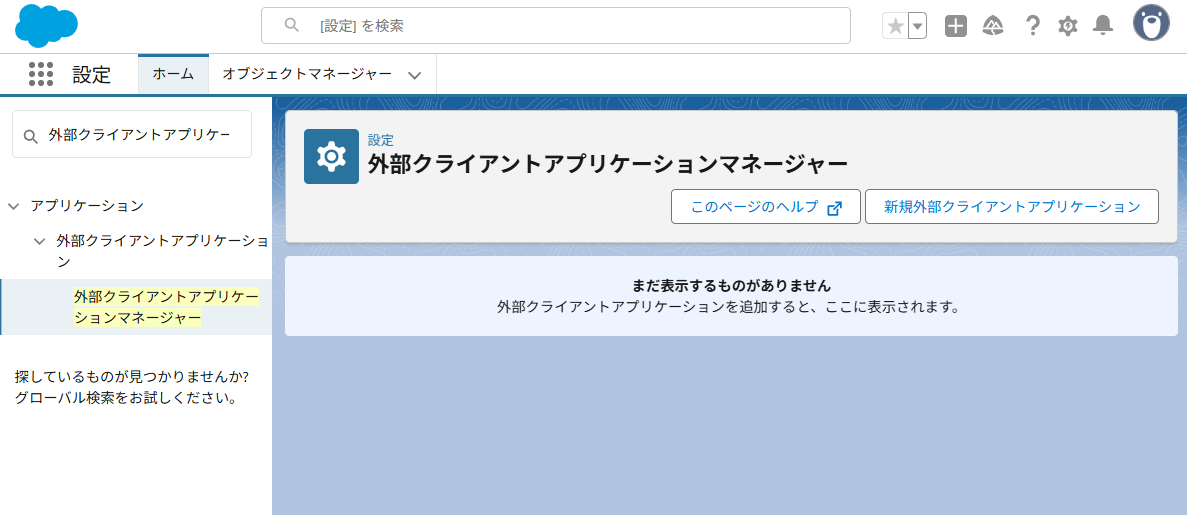This screenshot has height=515, width=1187.
Task: Click the 設定 breadcrumb link
Action: click(381, 140)
